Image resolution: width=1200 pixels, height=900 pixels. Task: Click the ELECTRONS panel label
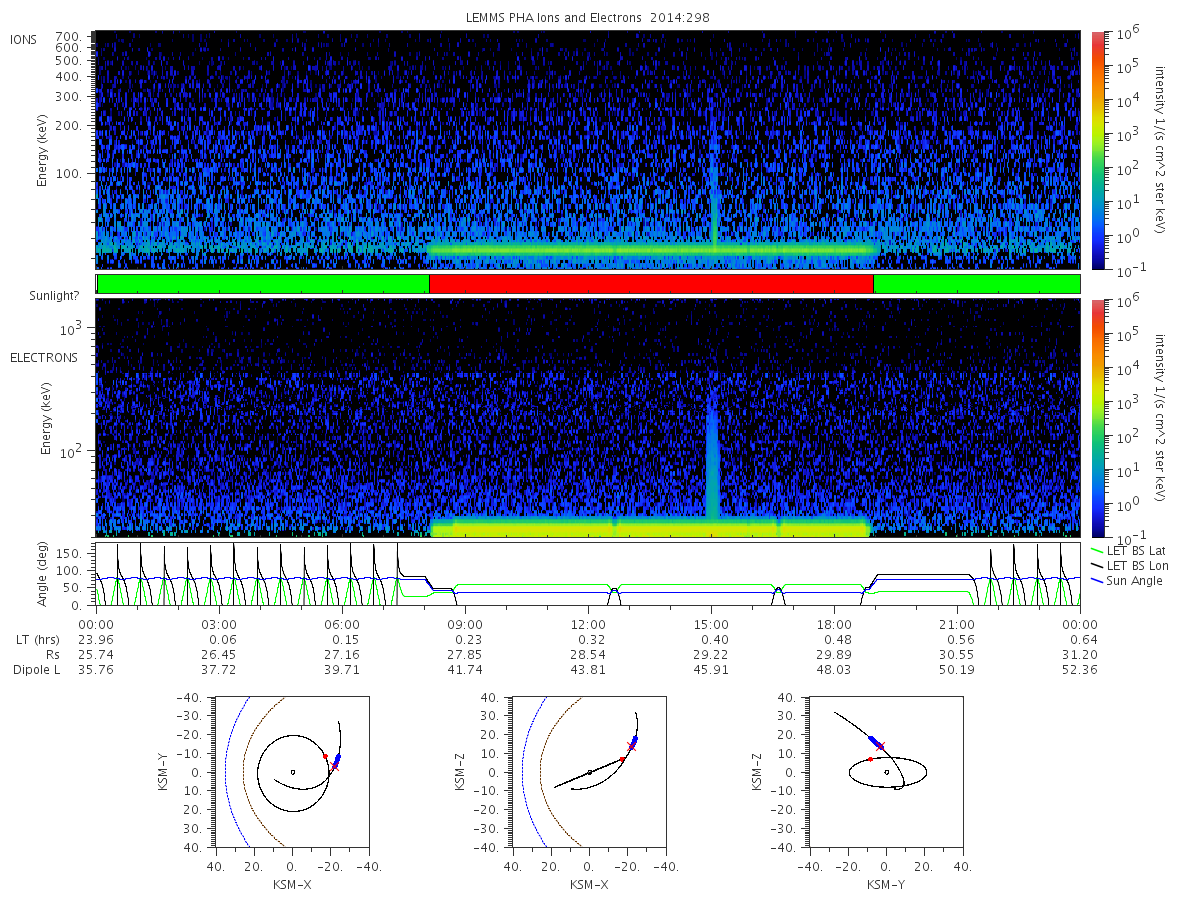click(x=43, y=357)
